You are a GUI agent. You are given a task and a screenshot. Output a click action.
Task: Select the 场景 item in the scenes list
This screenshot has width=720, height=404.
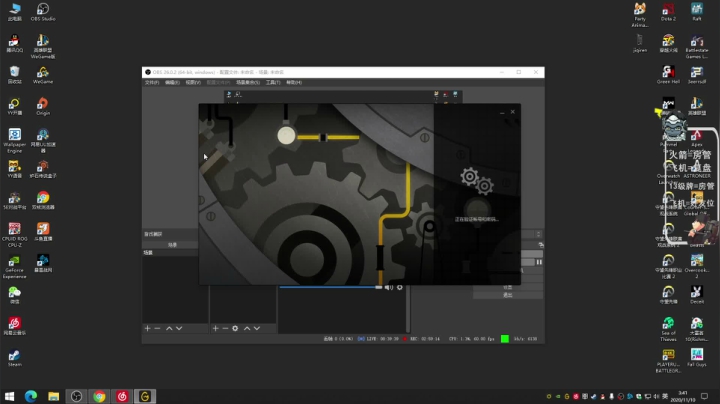(171, 253)
